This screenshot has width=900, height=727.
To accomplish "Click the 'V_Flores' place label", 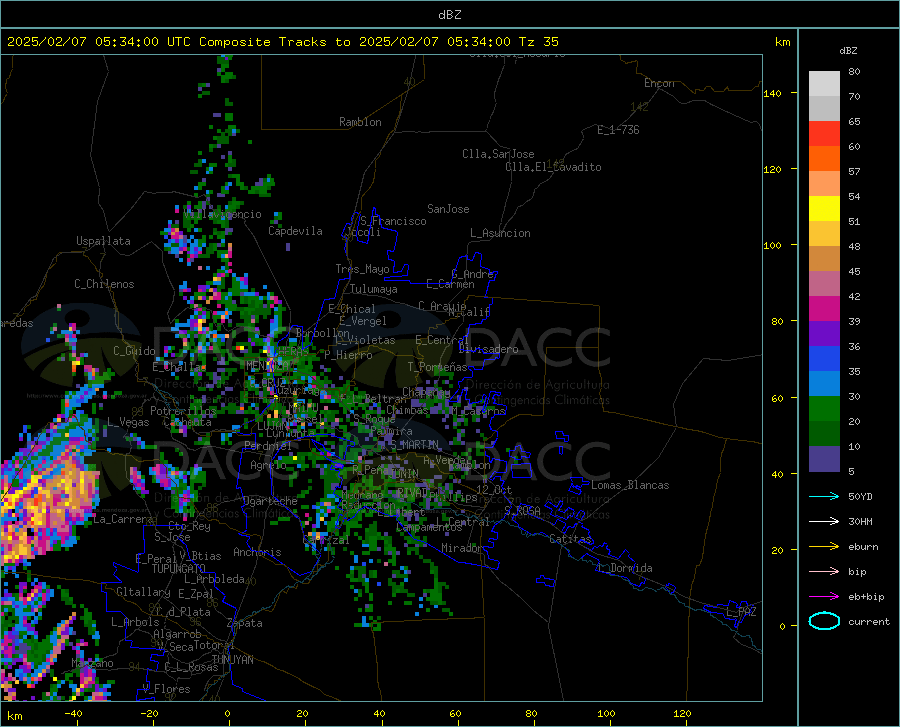I will (x=166, y=689).
